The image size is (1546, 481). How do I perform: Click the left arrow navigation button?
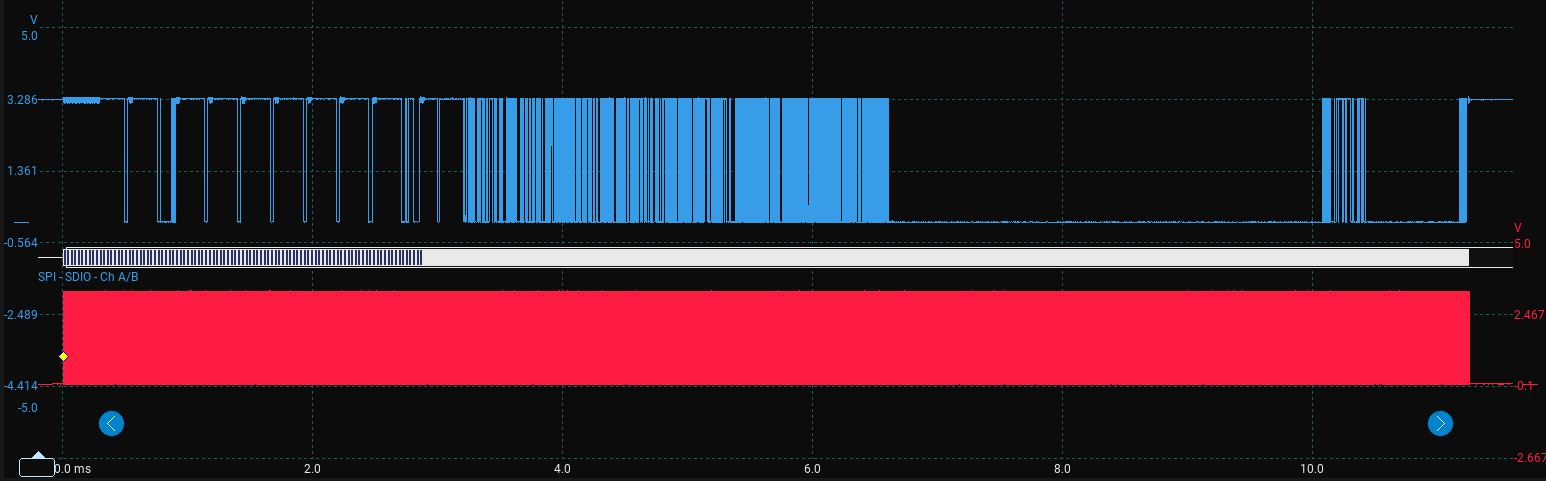112,423
